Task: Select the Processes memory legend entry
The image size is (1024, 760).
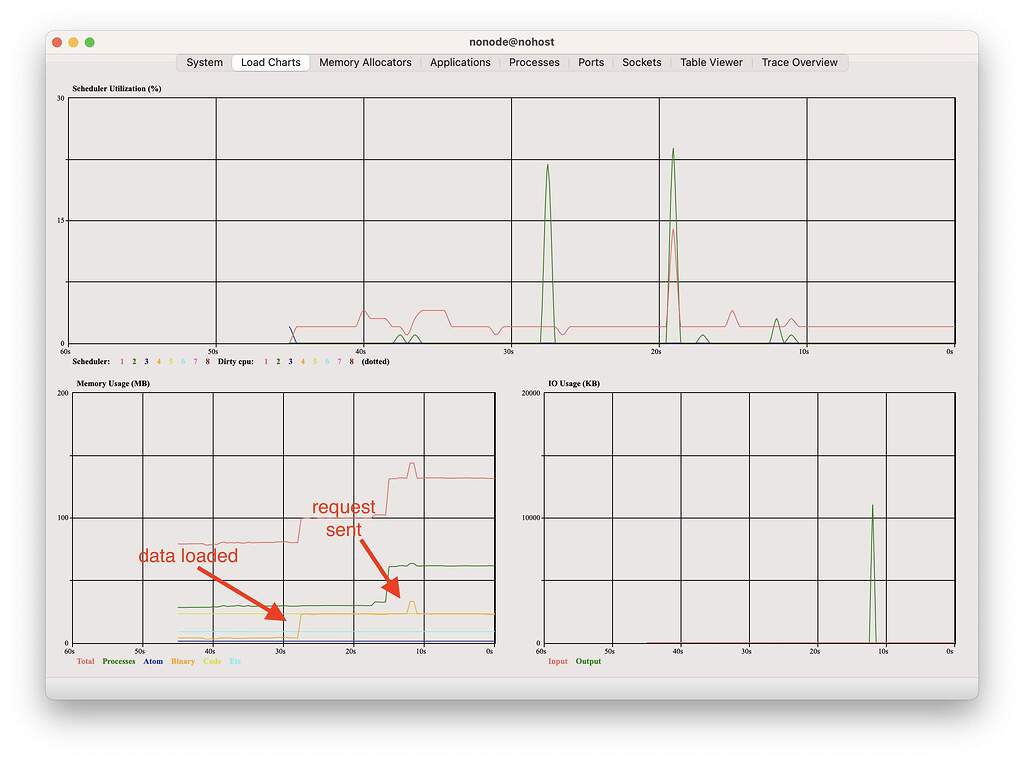Action: (x=118, y=661)
